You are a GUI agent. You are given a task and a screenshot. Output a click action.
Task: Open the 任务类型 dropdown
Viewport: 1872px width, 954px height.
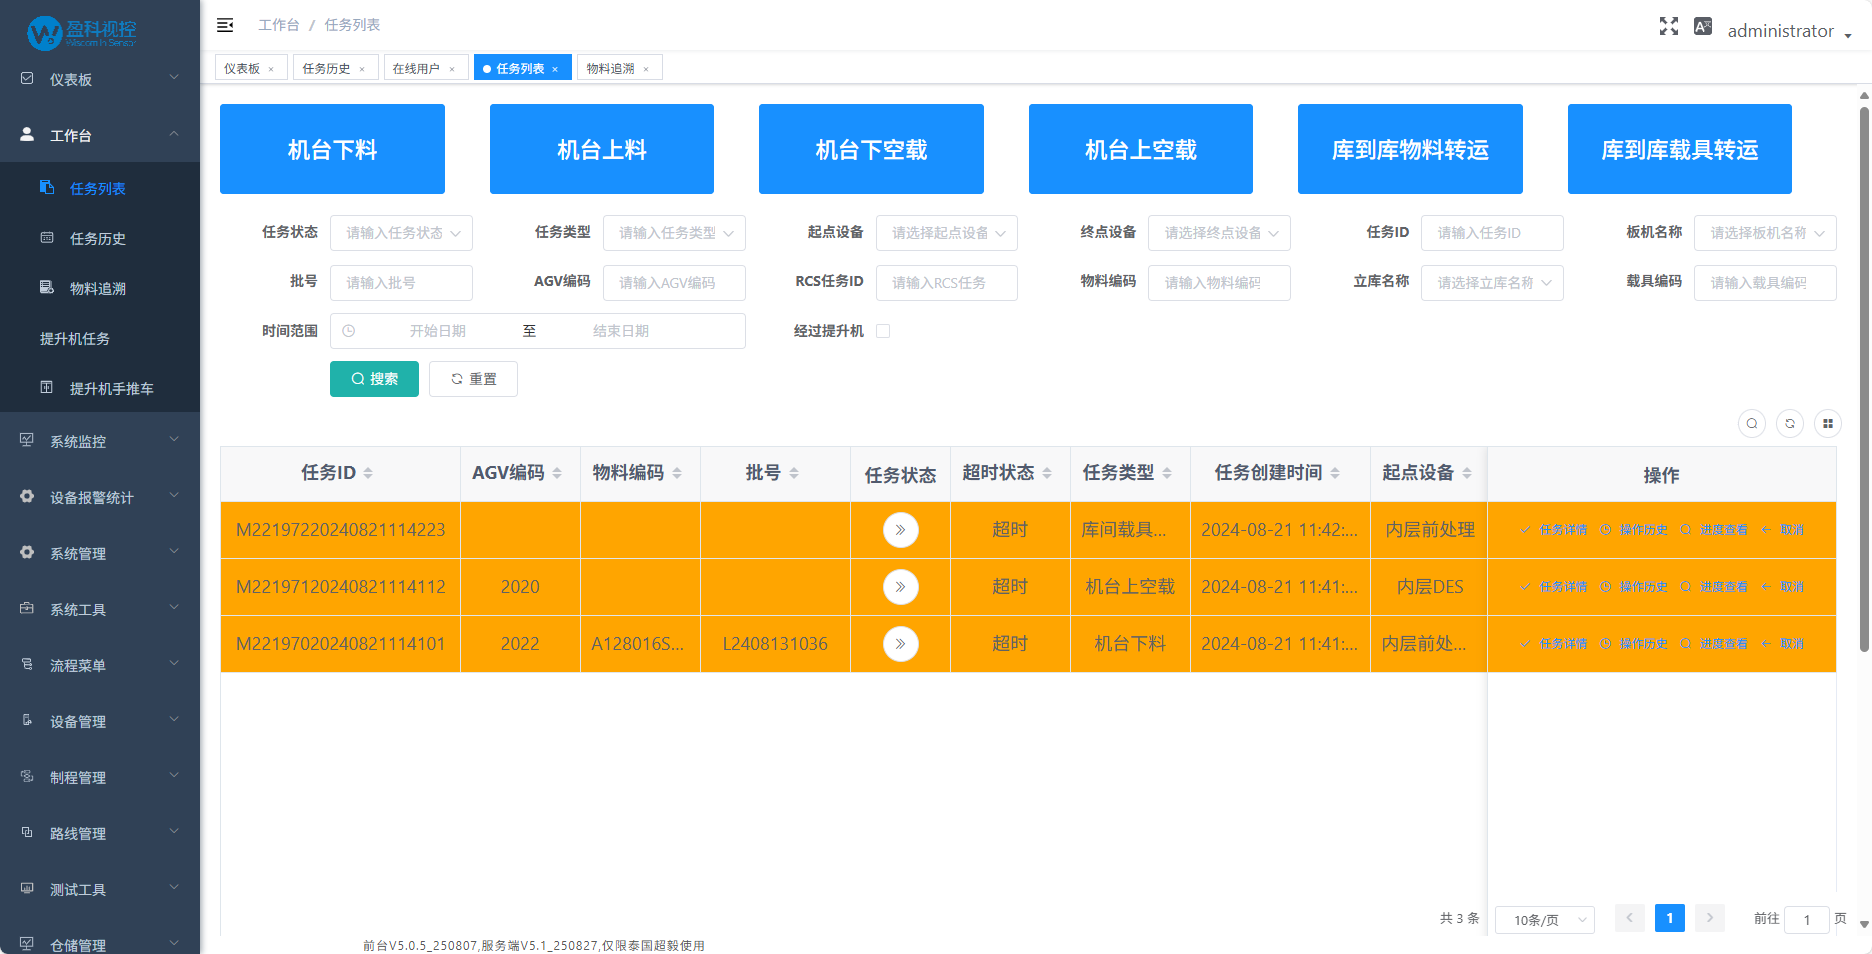674,233
